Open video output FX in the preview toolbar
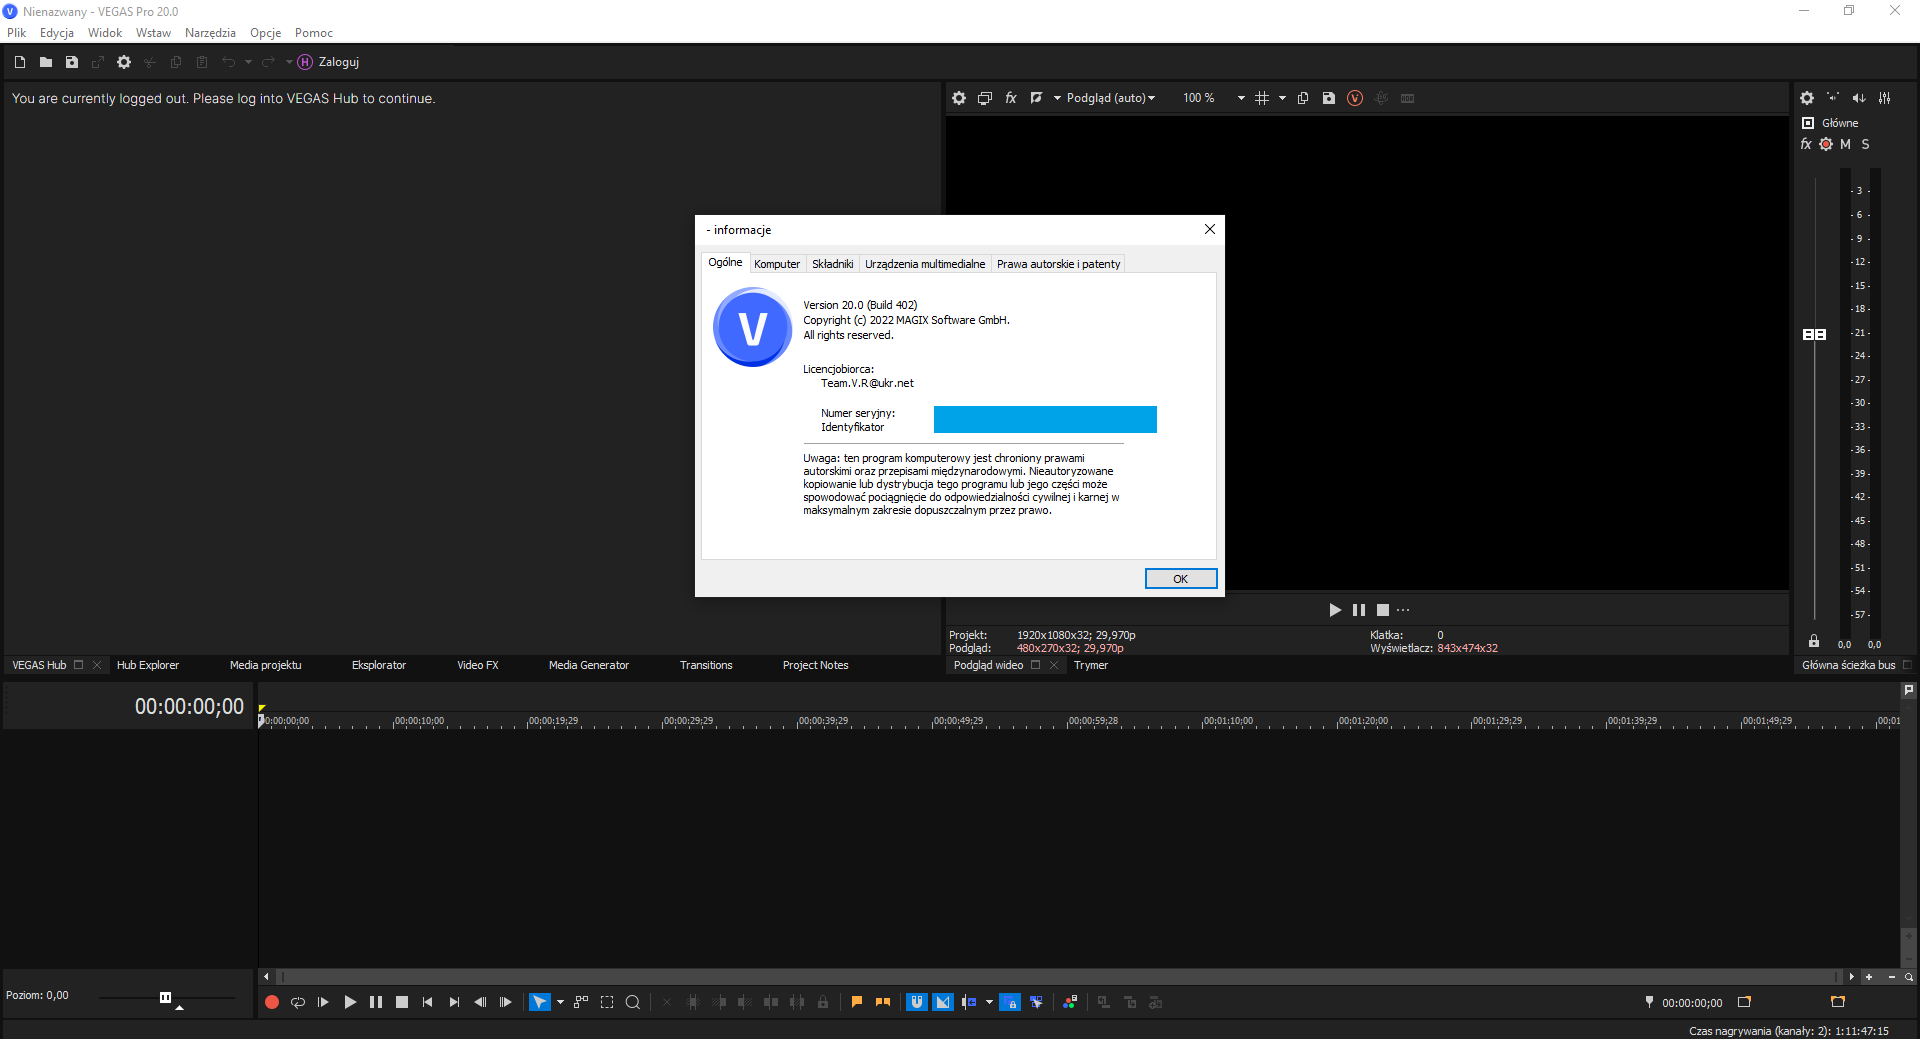This screenshot has width=1920, height=1039. tap(1011, 98)
